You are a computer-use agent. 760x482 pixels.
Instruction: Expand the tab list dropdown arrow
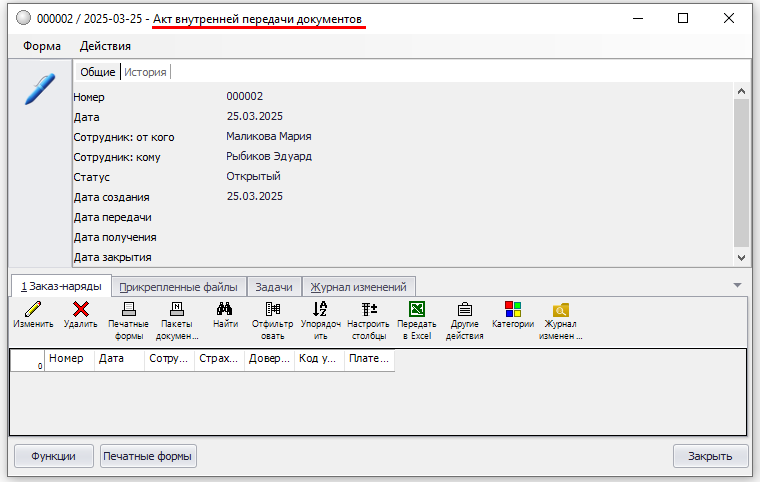tap(737, 285)
